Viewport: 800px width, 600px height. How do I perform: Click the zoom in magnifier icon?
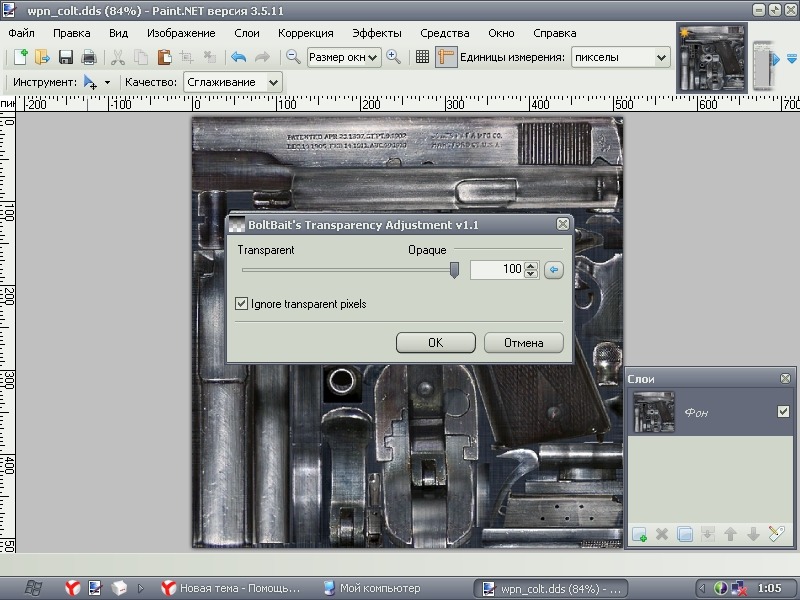pyautogui.click(x=394, y=57)
